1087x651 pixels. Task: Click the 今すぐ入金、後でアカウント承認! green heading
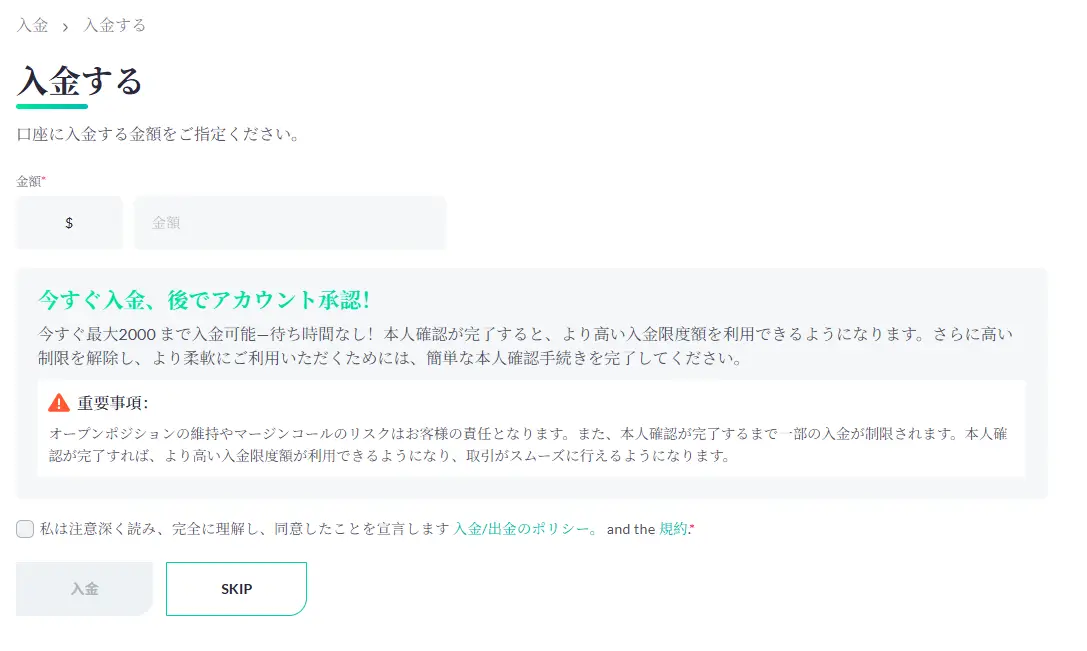(204, 299)
